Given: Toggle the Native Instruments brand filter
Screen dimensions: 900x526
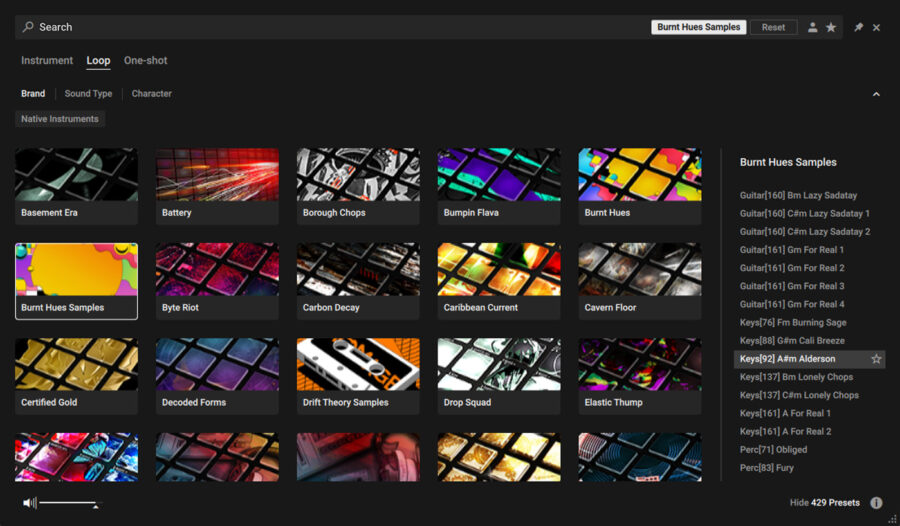Looking at the screenshot, I should pos(60,119).
